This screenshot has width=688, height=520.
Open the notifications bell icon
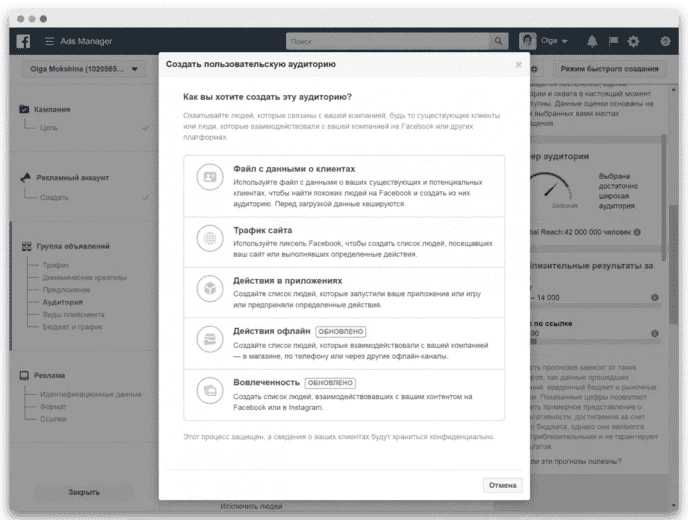point(592,41)
